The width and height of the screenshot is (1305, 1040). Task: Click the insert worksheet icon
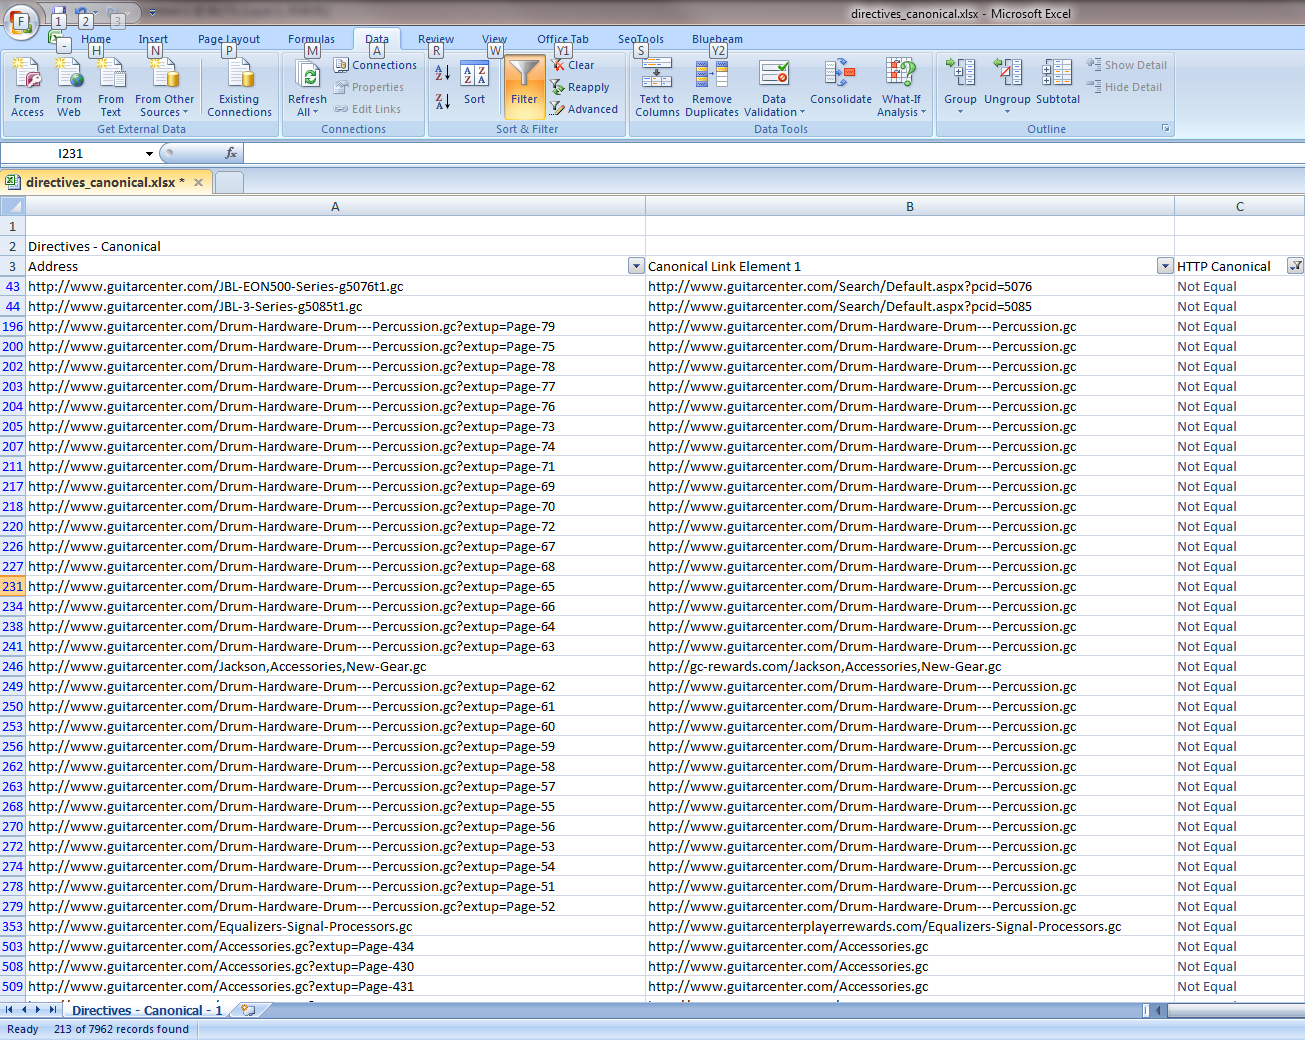248,1010
